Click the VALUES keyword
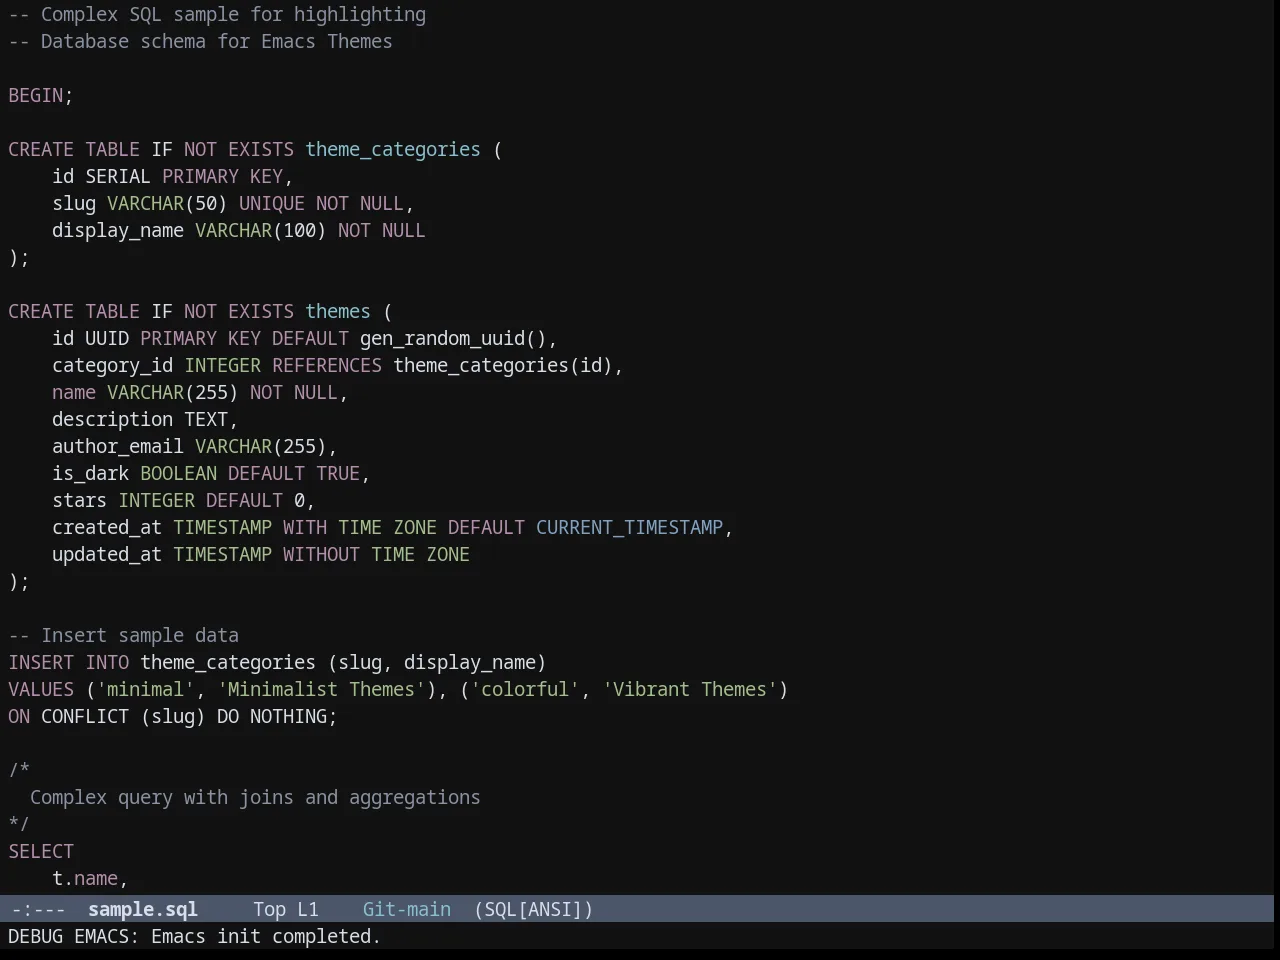Screen dimensions: 1280x960 click(41, 690)
